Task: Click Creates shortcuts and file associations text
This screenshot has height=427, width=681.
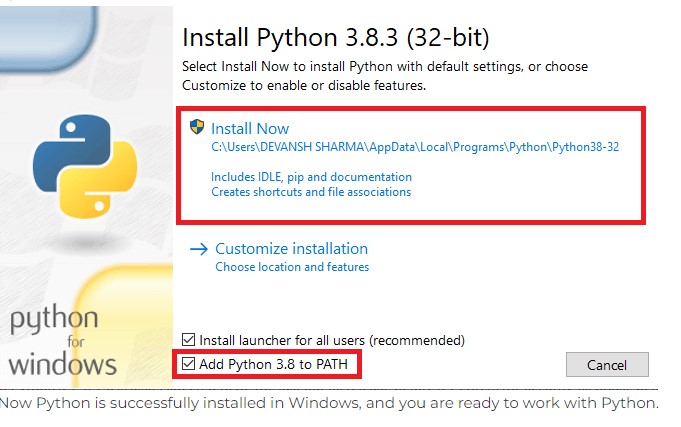Action: point(311,192)
